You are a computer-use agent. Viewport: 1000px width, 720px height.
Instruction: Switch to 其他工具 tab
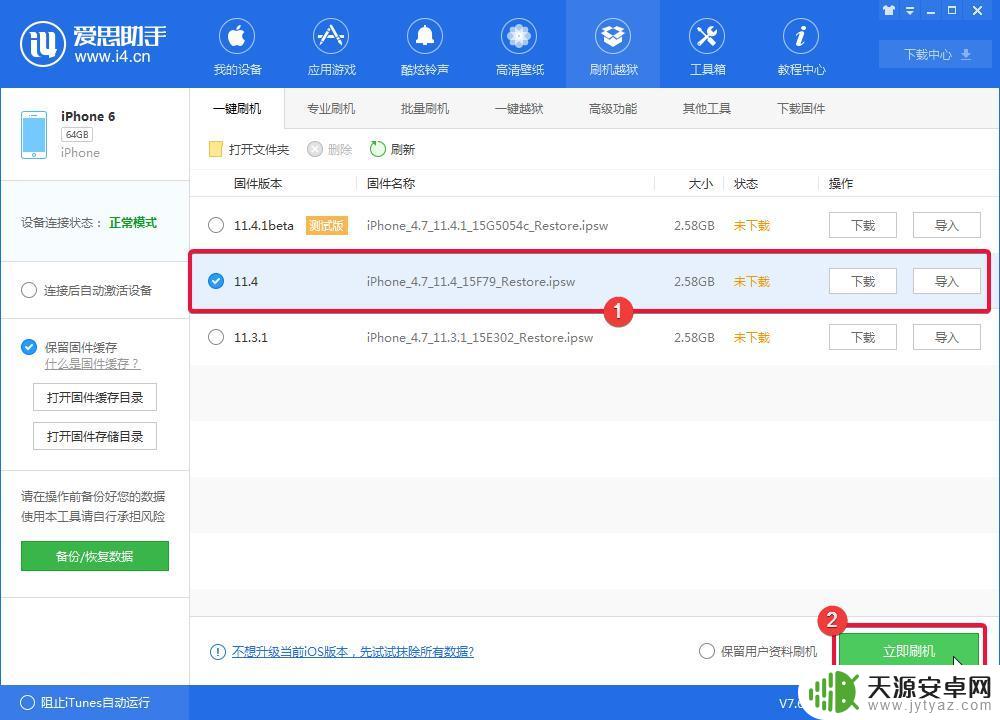click(707, 108)
